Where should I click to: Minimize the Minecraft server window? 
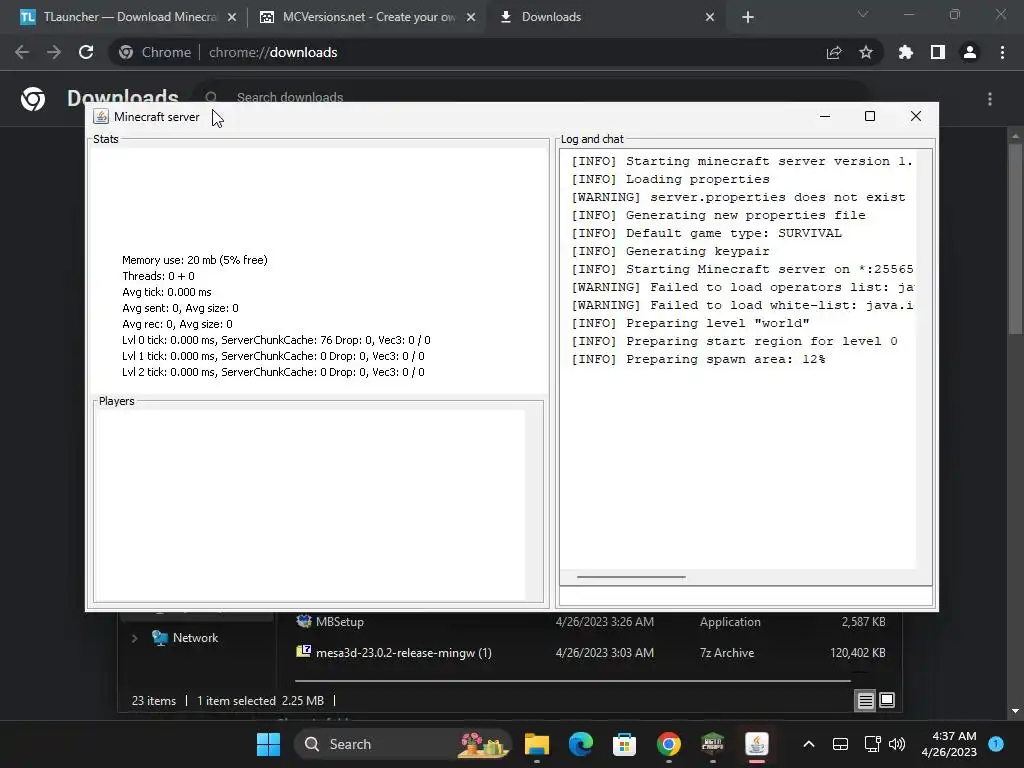(825, 116)
